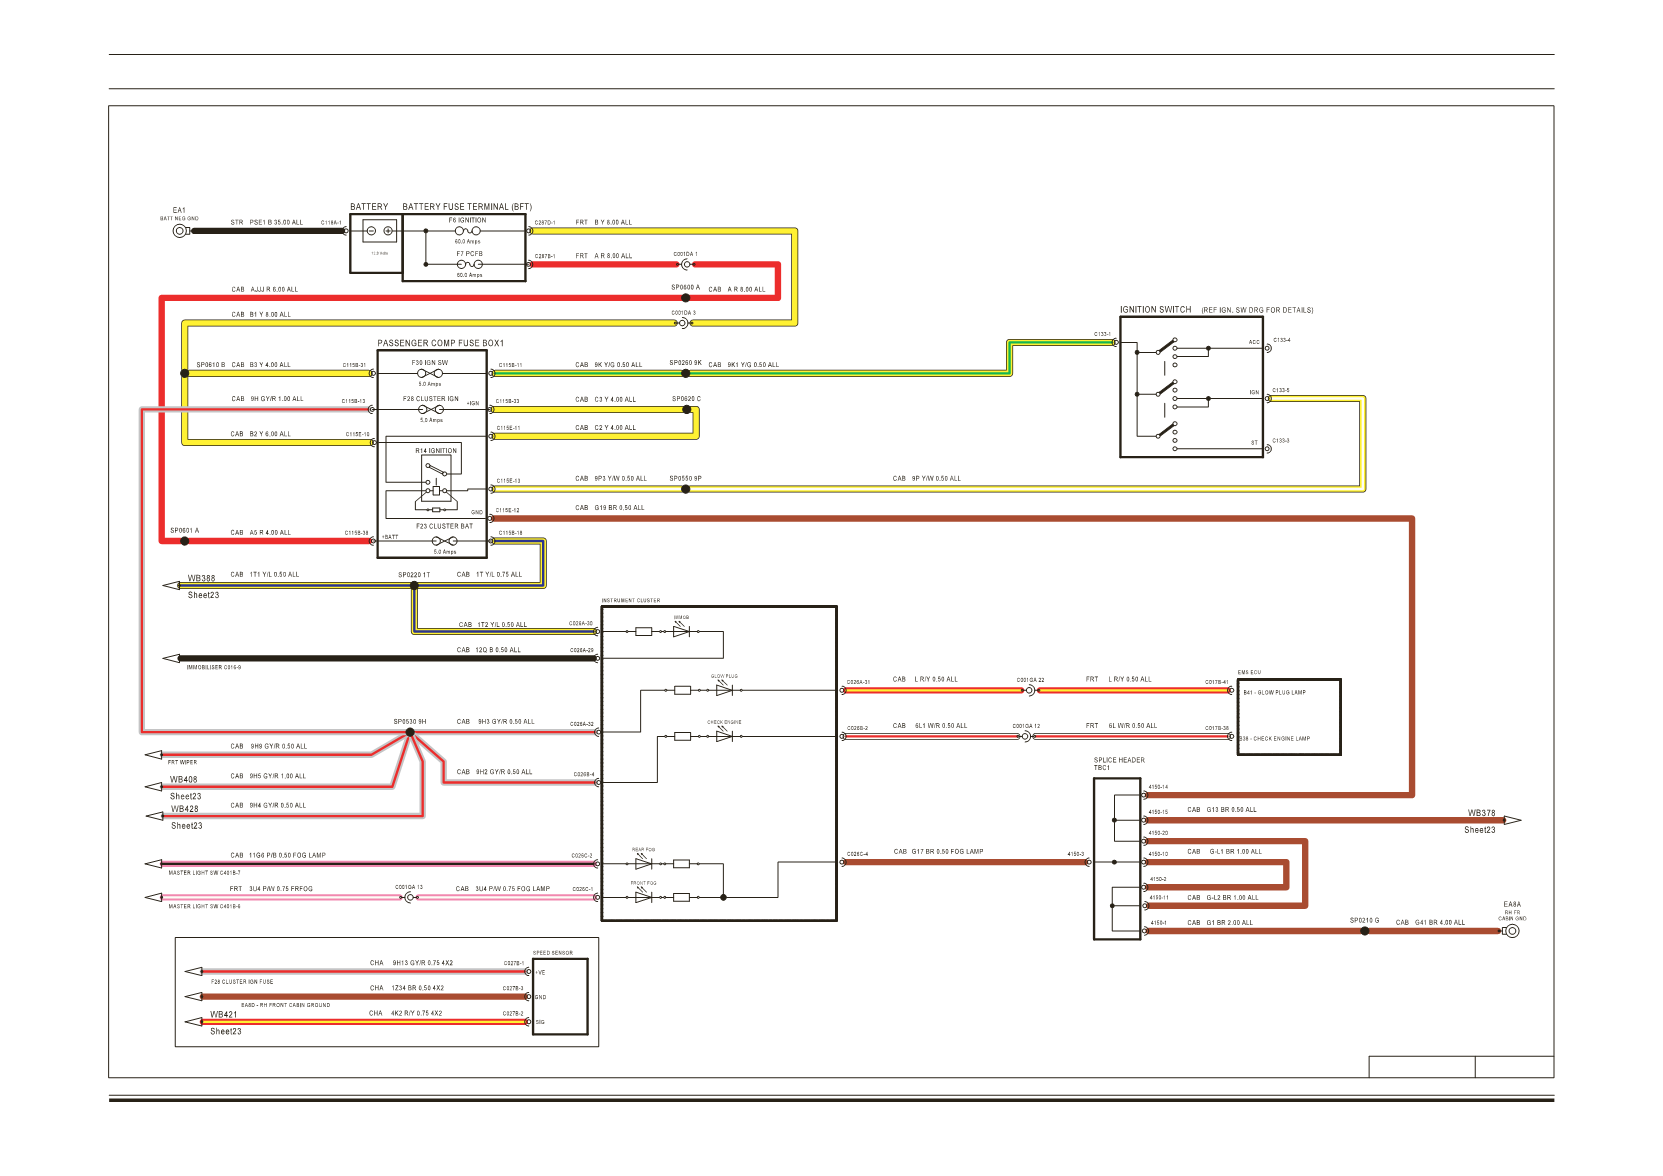Click the "CAB AJJJ R 6.00 ALL" wire label
This screenshot has width=1663, height=1176.
coord(265,290)
